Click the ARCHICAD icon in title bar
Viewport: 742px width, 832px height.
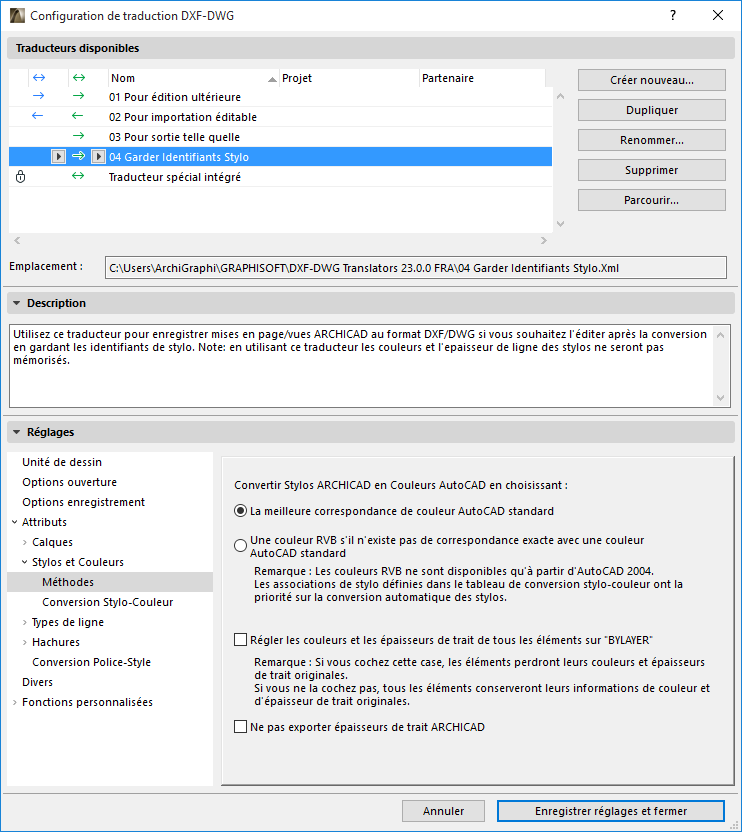tap(17, 15)
